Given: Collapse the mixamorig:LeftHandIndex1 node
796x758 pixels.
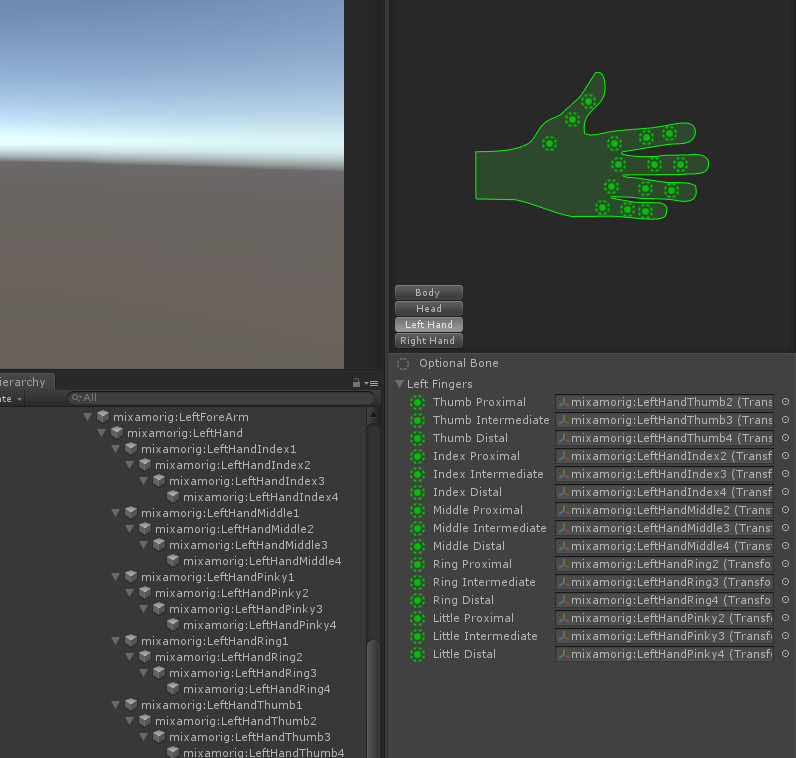Looking at the screenshot, I should click(x=116, y=449).
